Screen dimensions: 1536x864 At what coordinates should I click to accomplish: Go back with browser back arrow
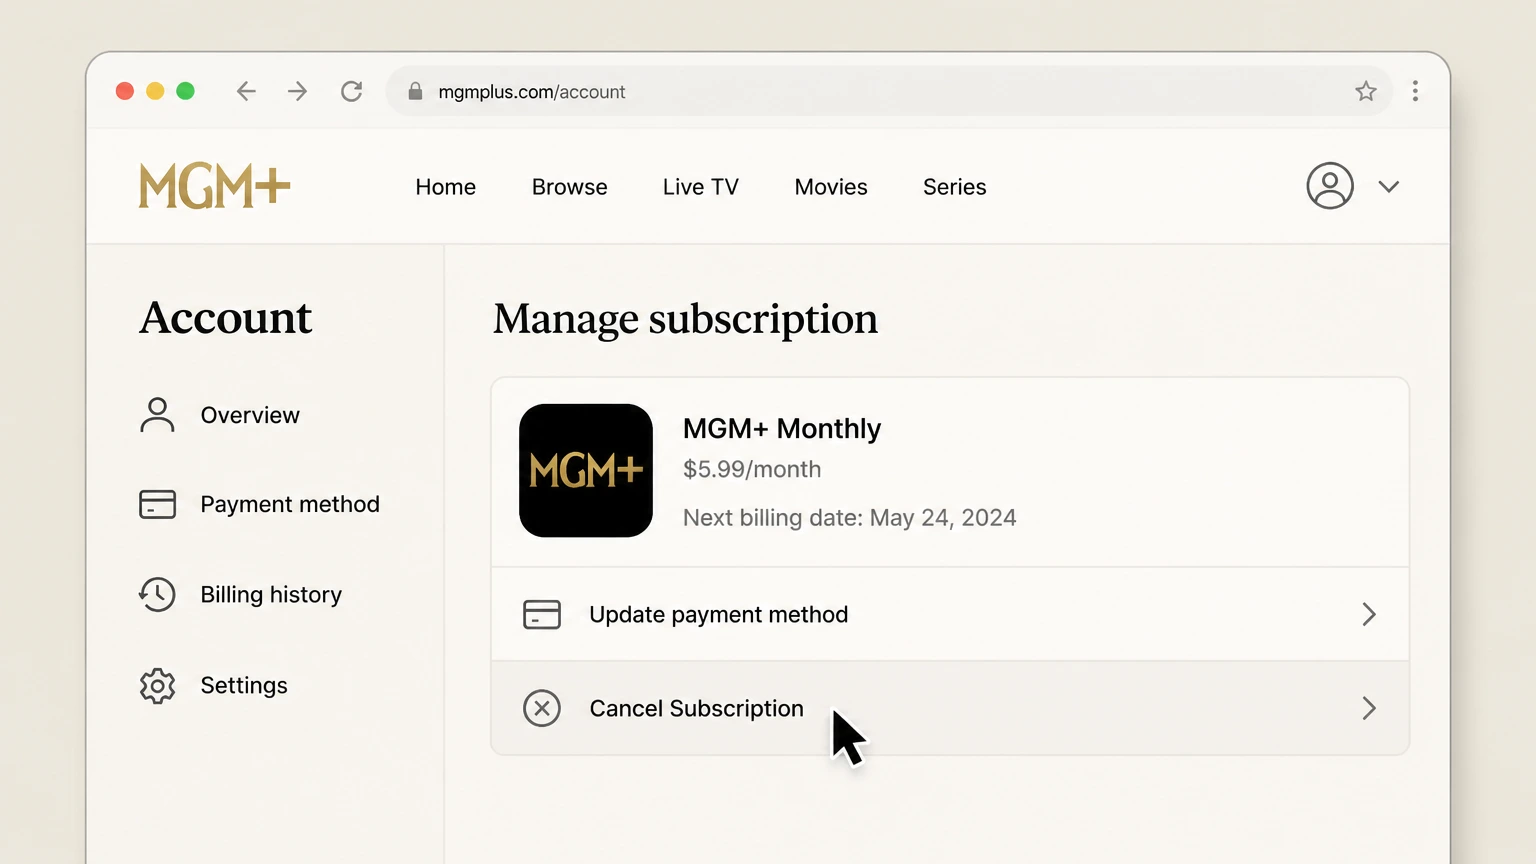tap(246, 92)
